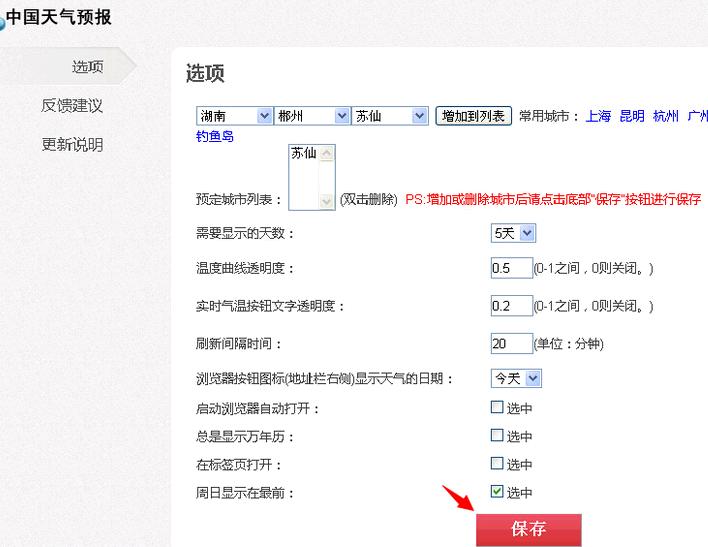Expand the 湖南 province dropdown

point(234,116)
